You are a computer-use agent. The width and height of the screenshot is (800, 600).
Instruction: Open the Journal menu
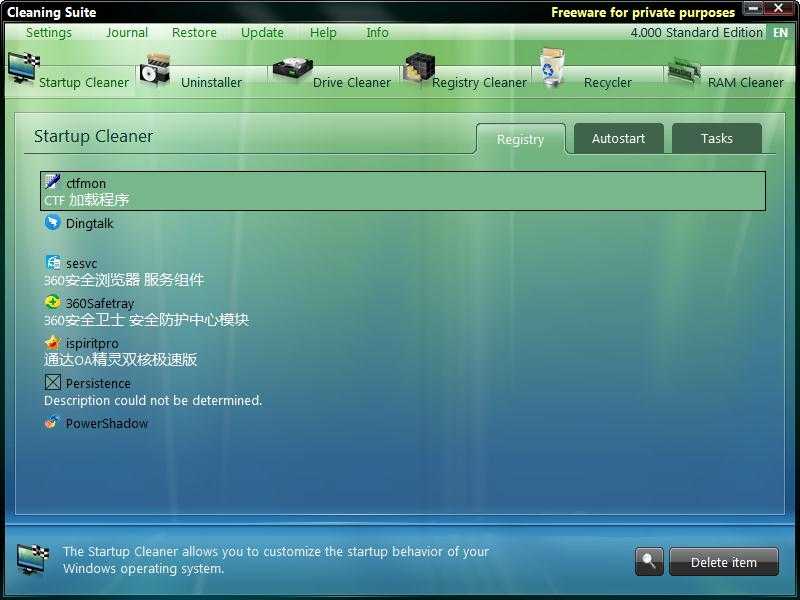coord(126,32)
